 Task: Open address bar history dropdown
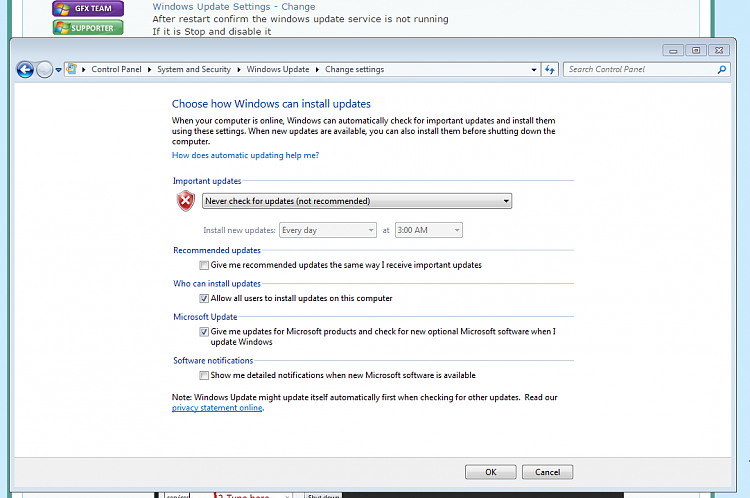click(534, 70)
